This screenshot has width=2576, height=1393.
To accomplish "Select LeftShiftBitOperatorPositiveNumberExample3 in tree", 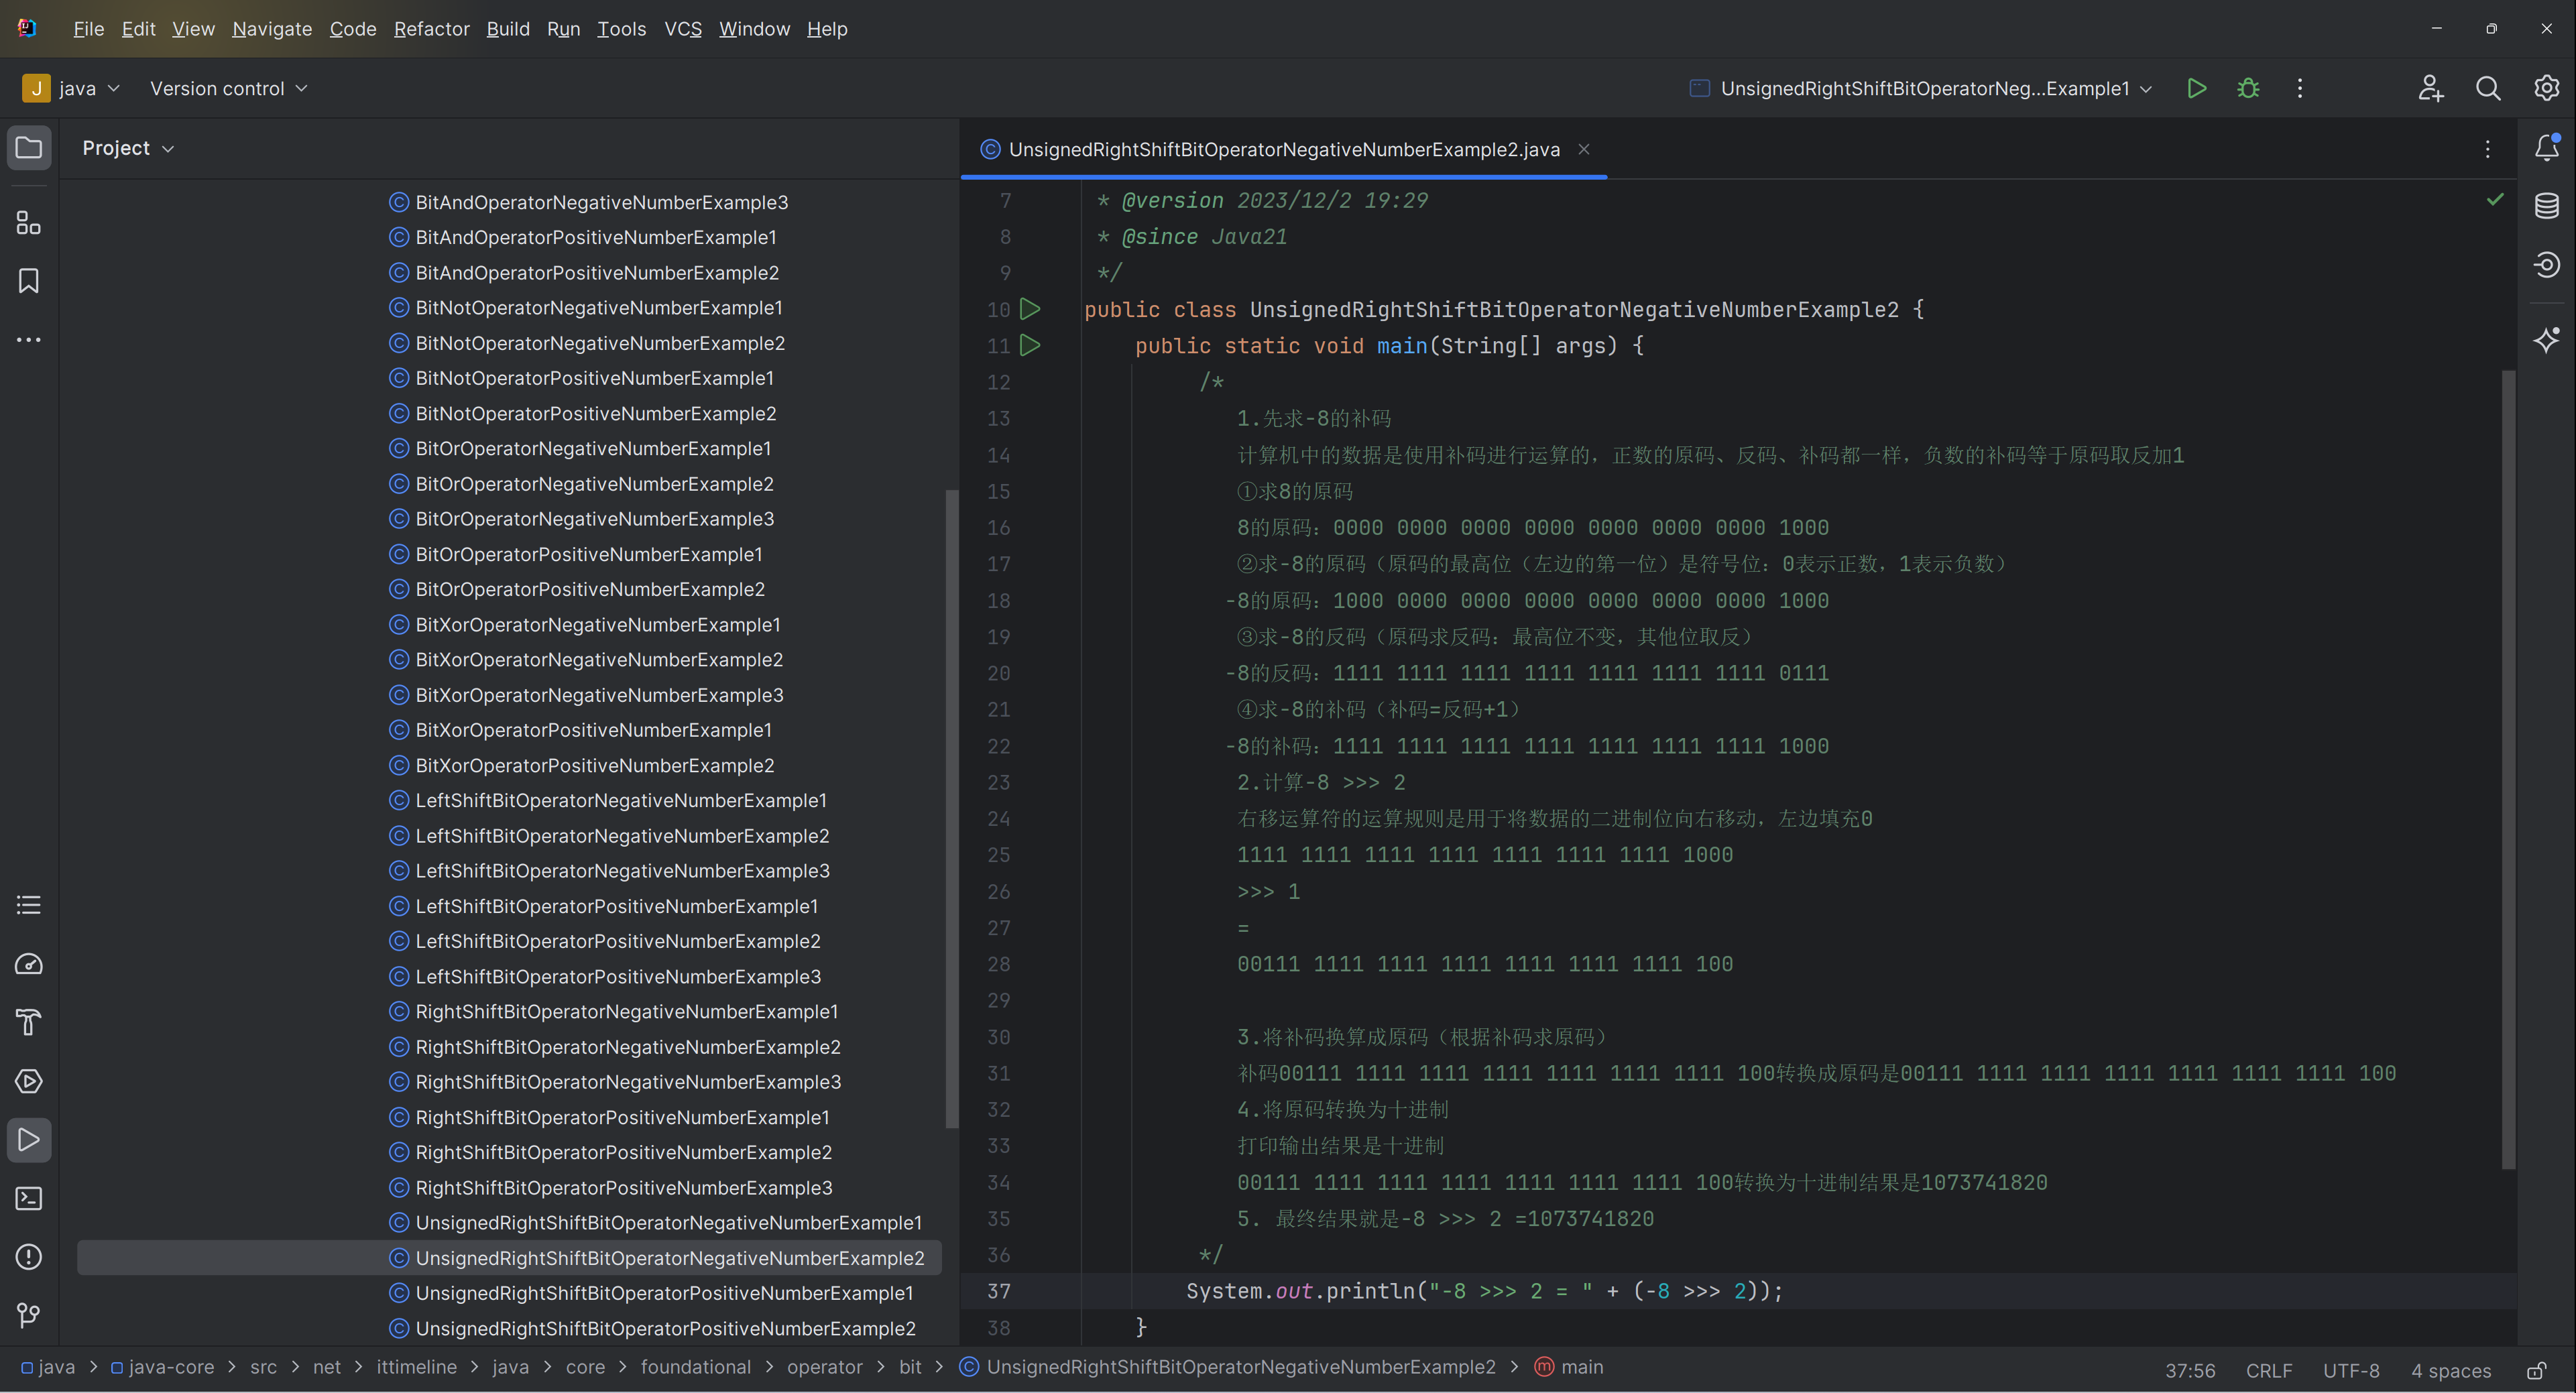I will (605, 977).
